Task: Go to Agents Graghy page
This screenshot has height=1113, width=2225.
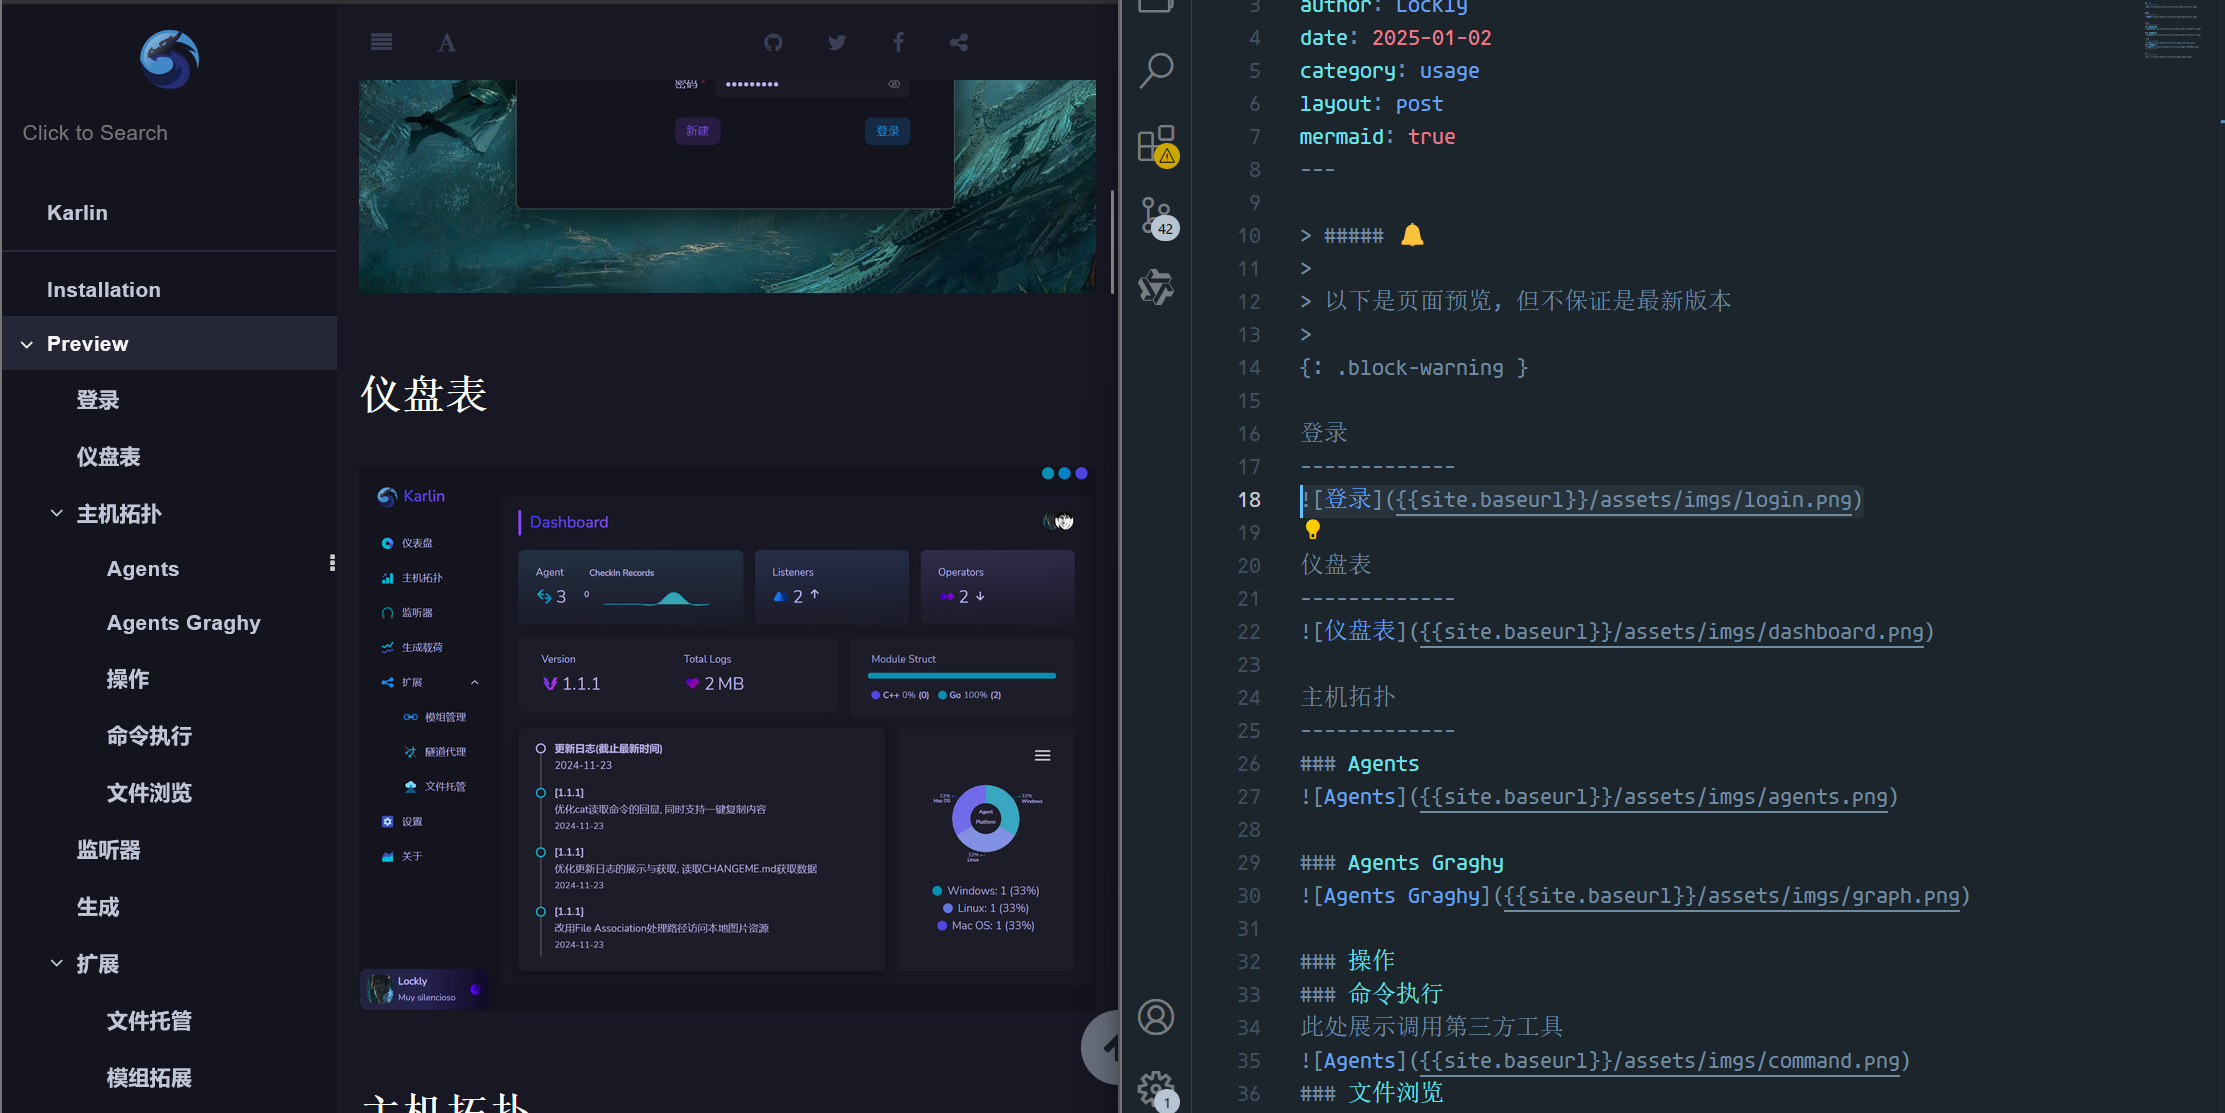Action: [x=184, y=623]
